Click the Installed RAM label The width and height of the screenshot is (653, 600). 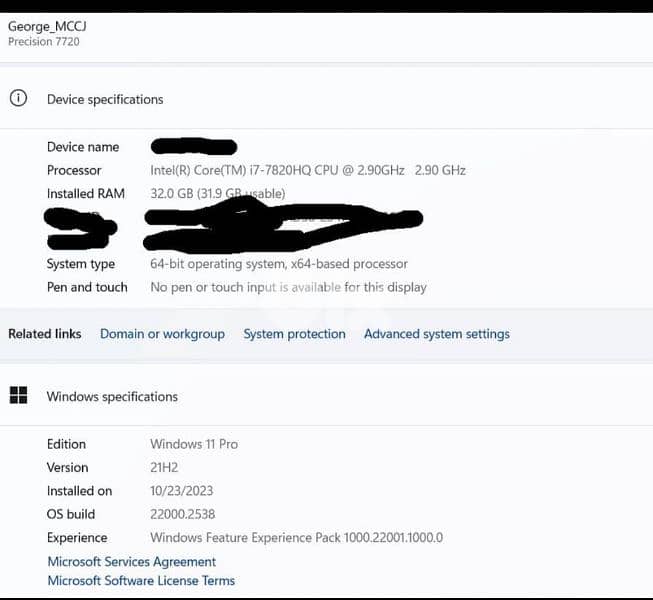click(86, 194)
